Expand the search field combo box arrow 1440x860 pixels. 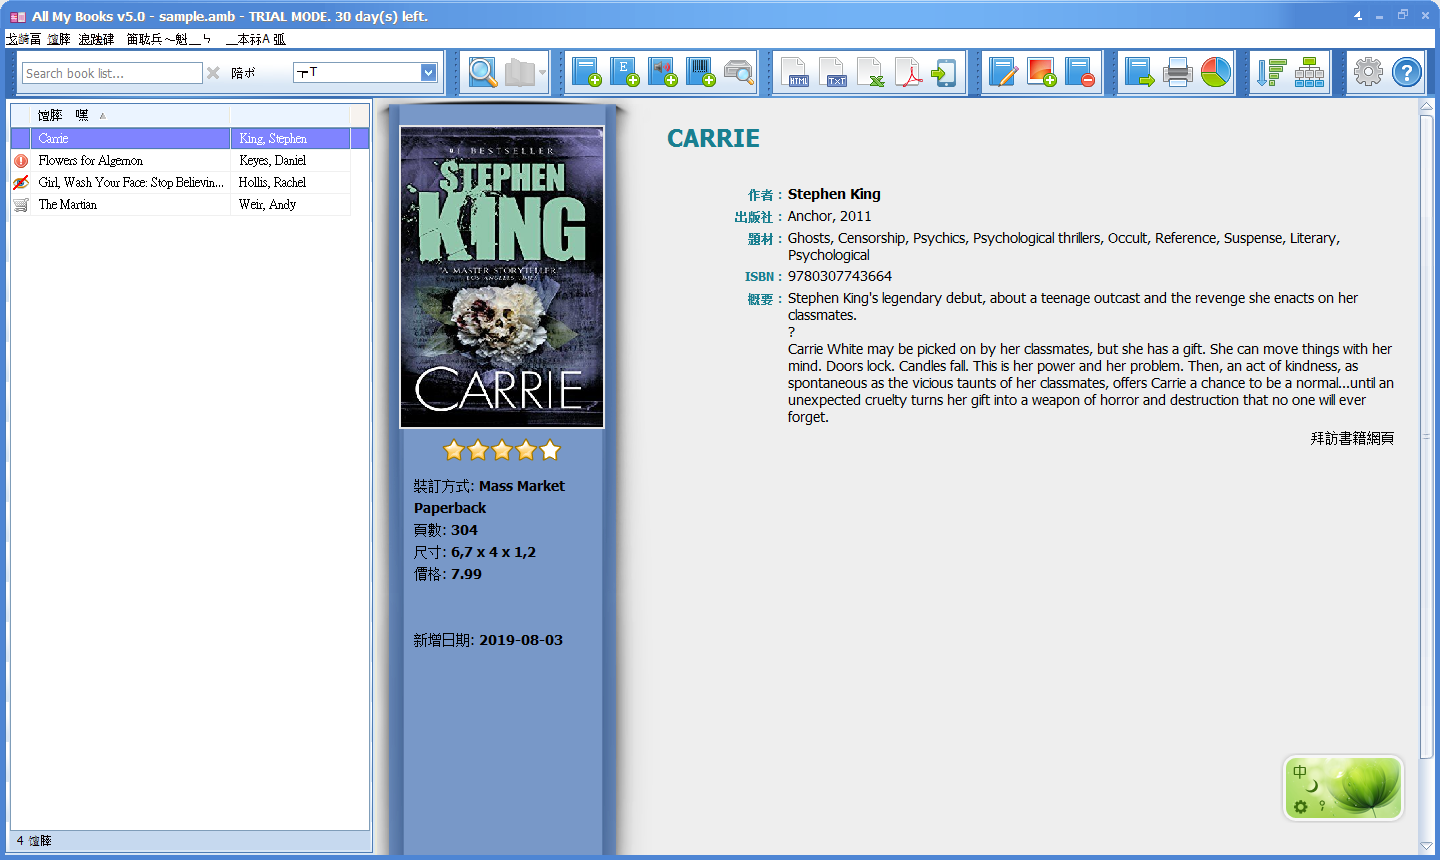click(428, 72)
